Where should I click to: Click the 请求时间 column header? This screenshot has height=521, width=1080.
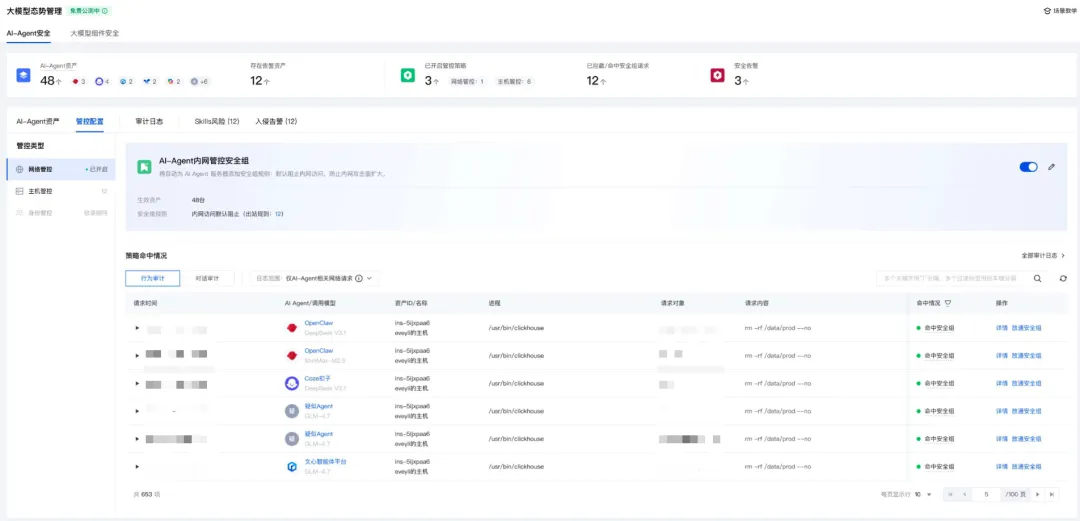click(x=146, y=303)
